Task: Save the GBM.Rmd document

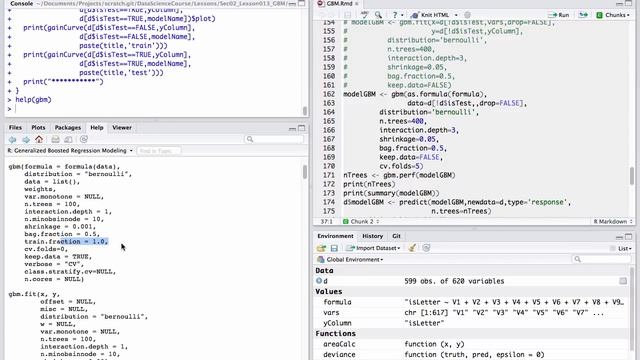Action: coord(347,15)
